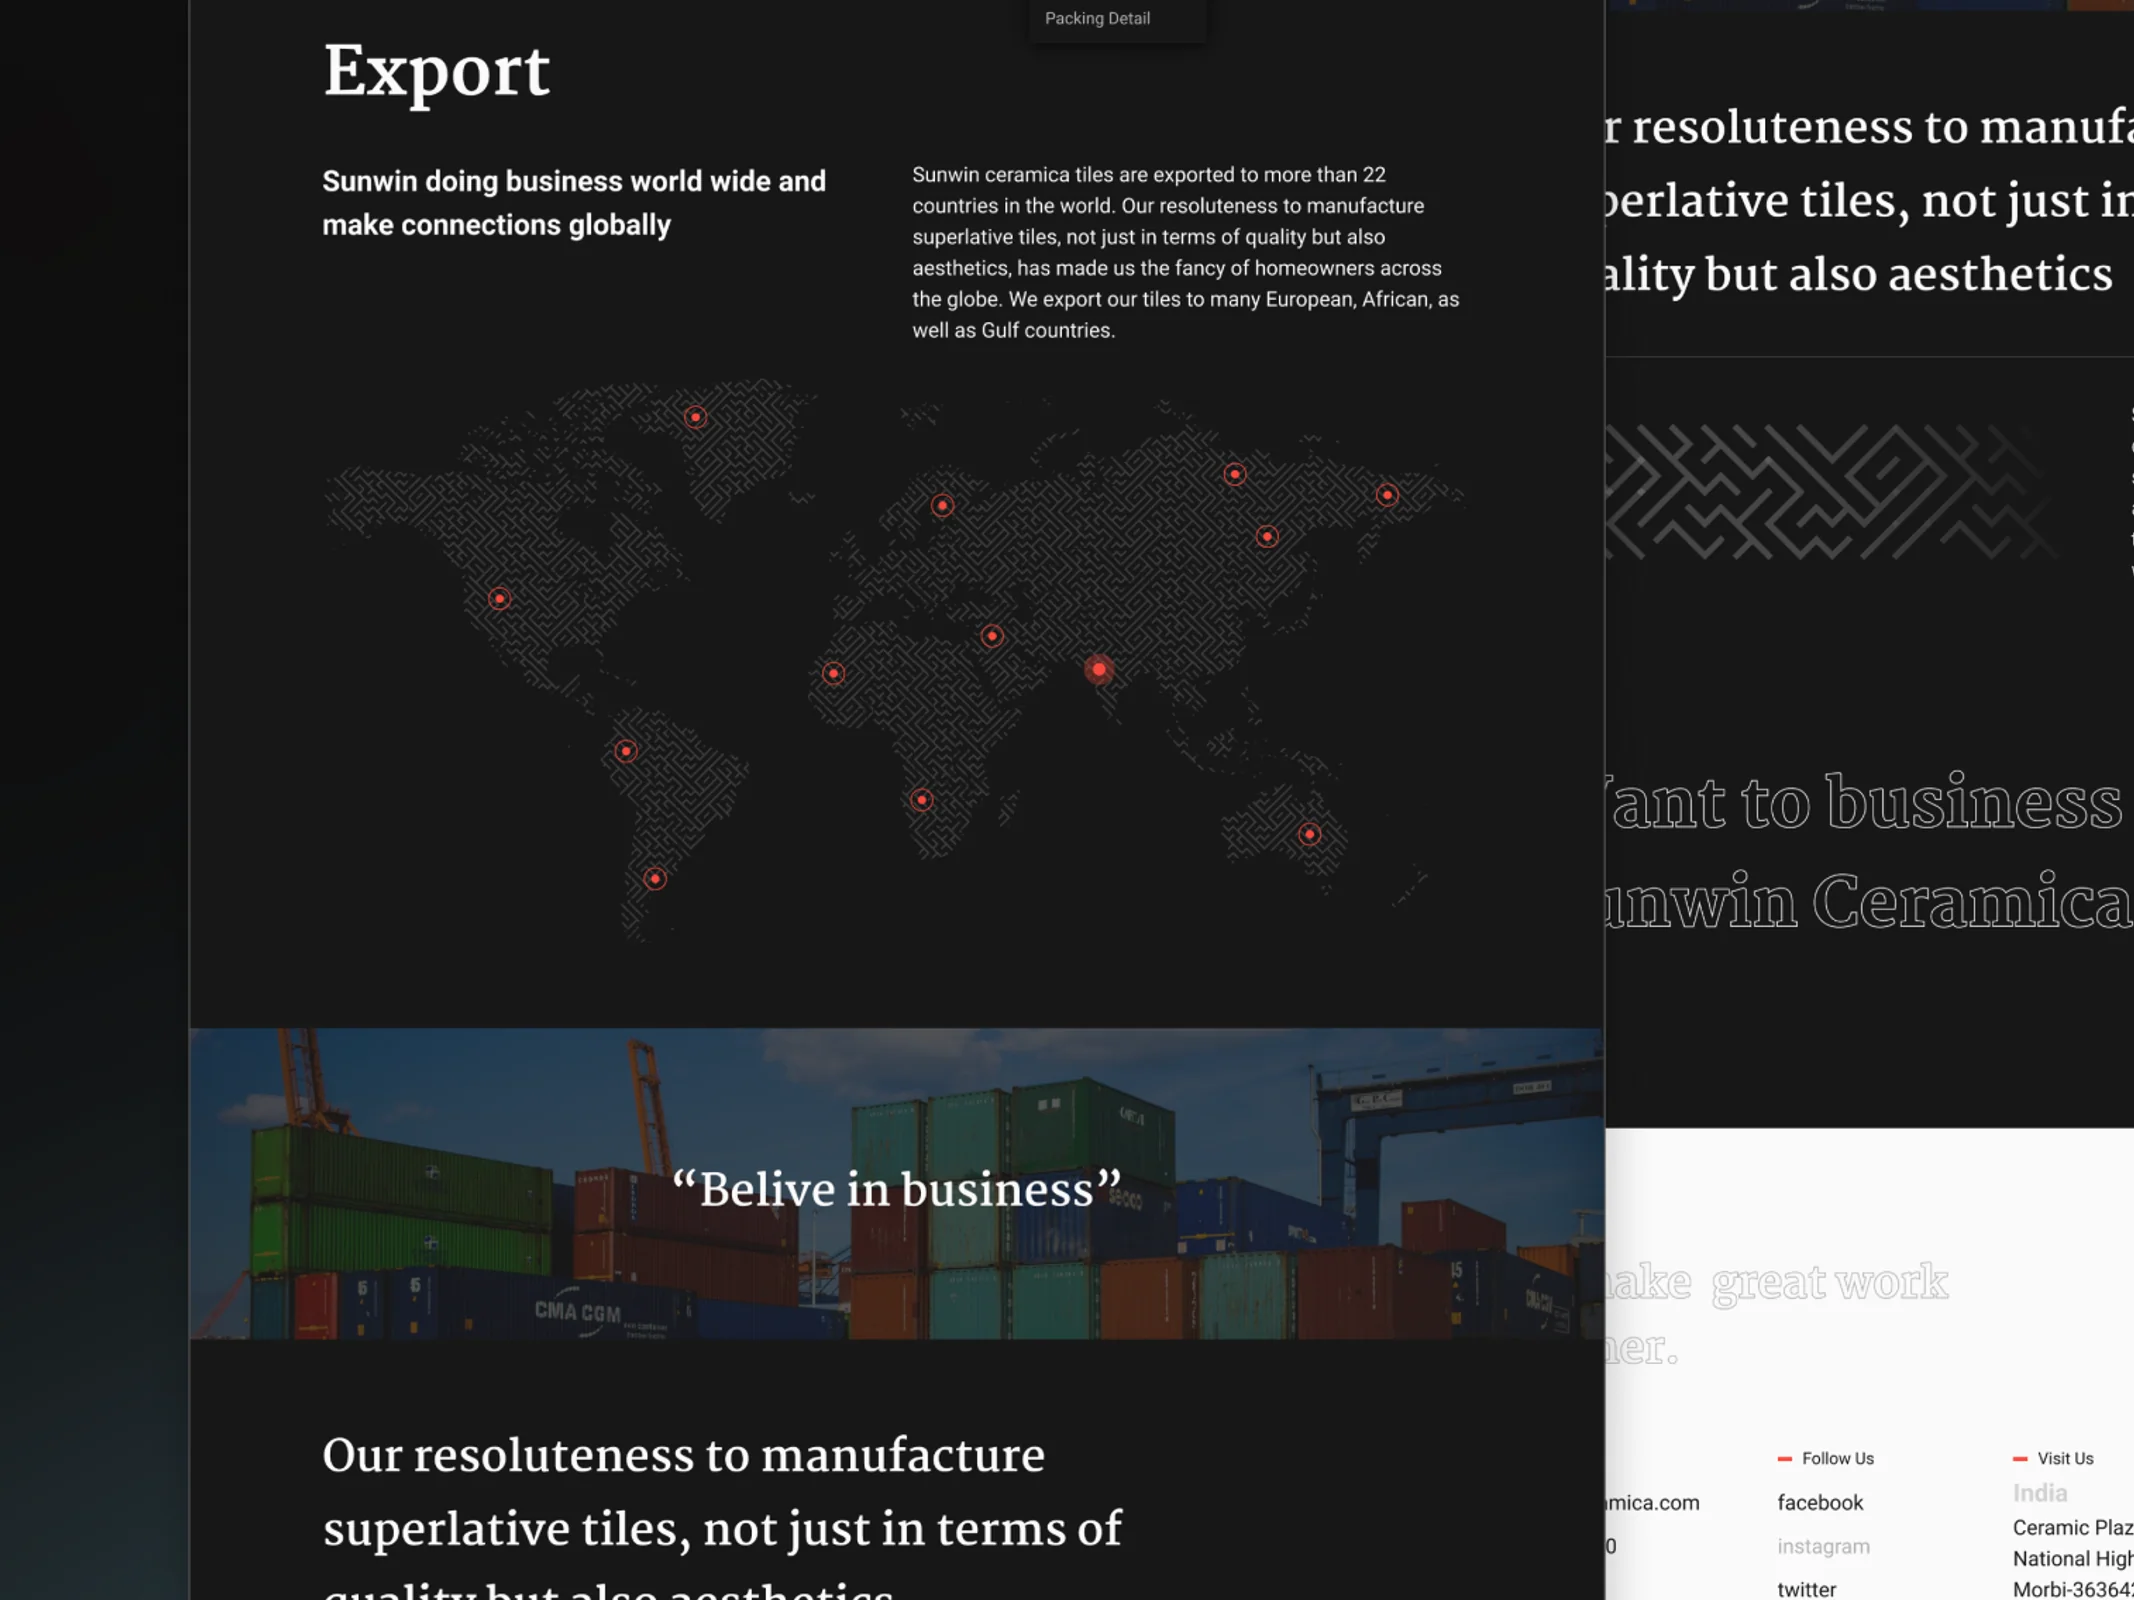Viewport: 2134px width, 1600px height.
Task: Click the "Sunwin doing business world wide" subheading
Action: 574,203
